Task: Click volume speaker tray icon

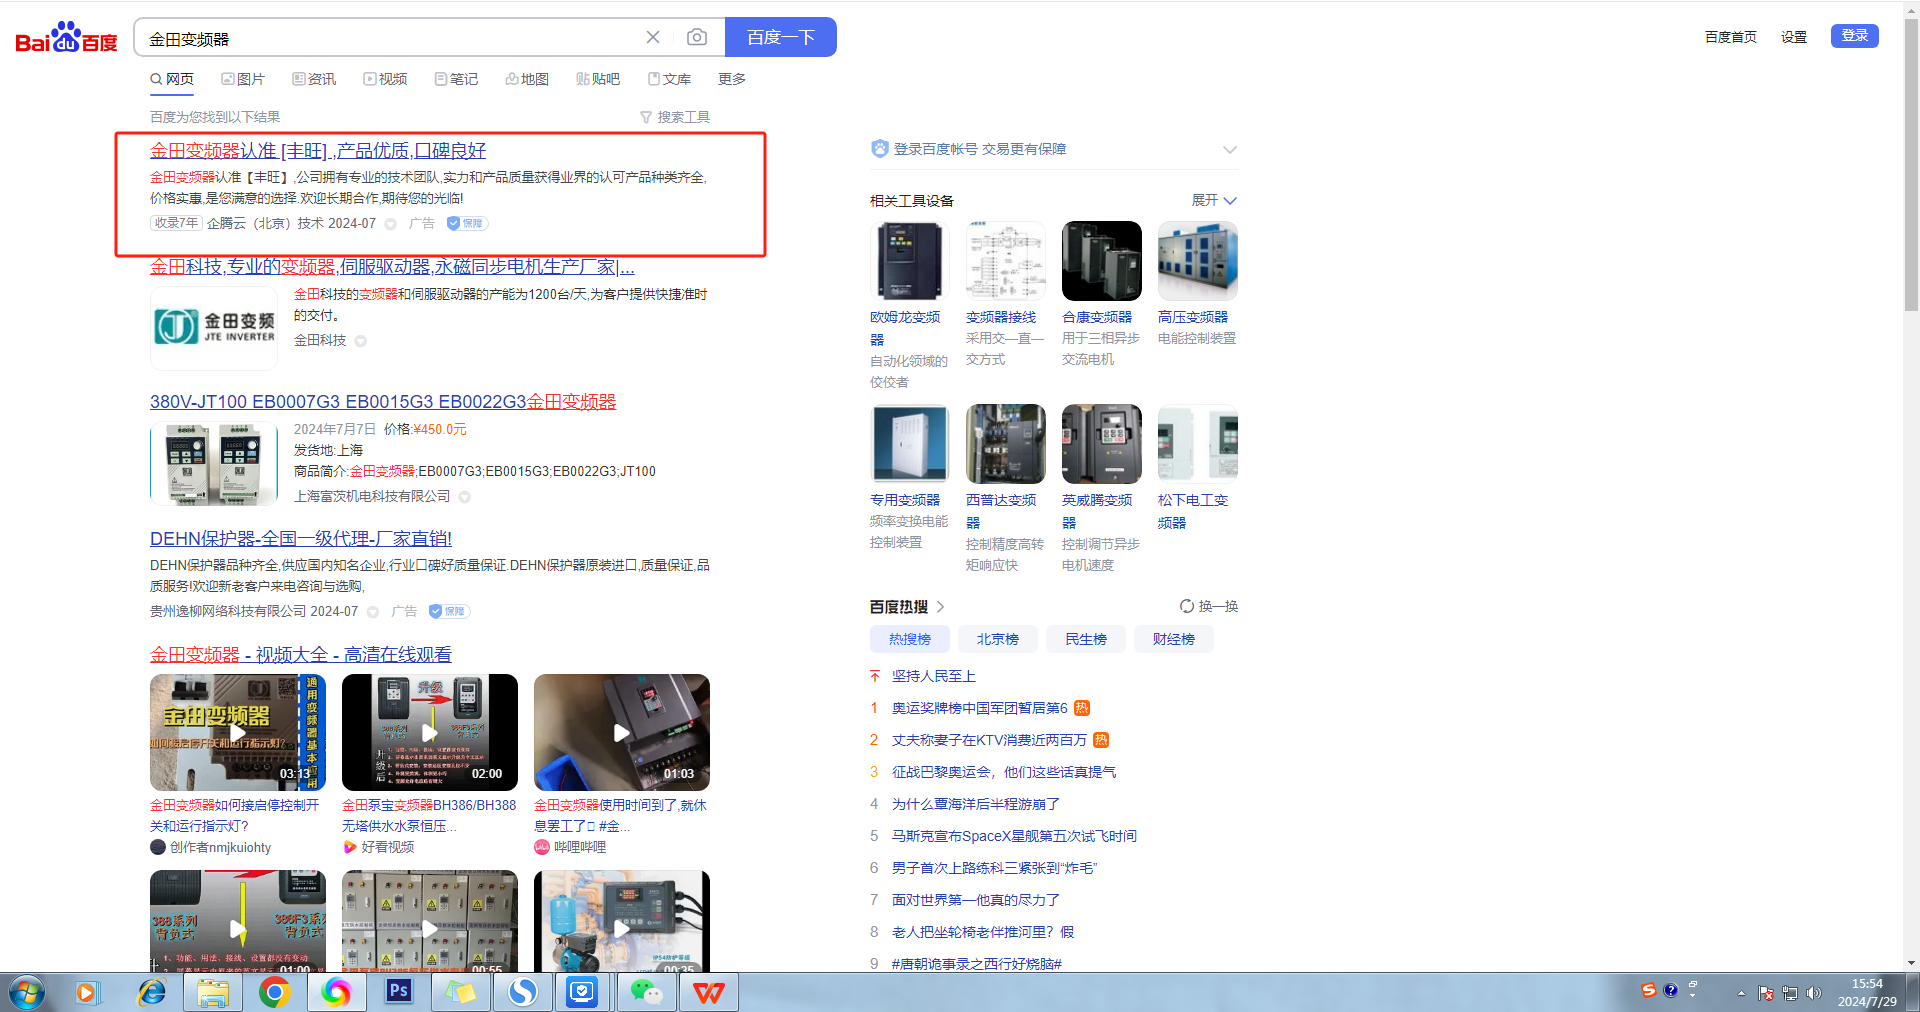Action: tap(1814, 993)
